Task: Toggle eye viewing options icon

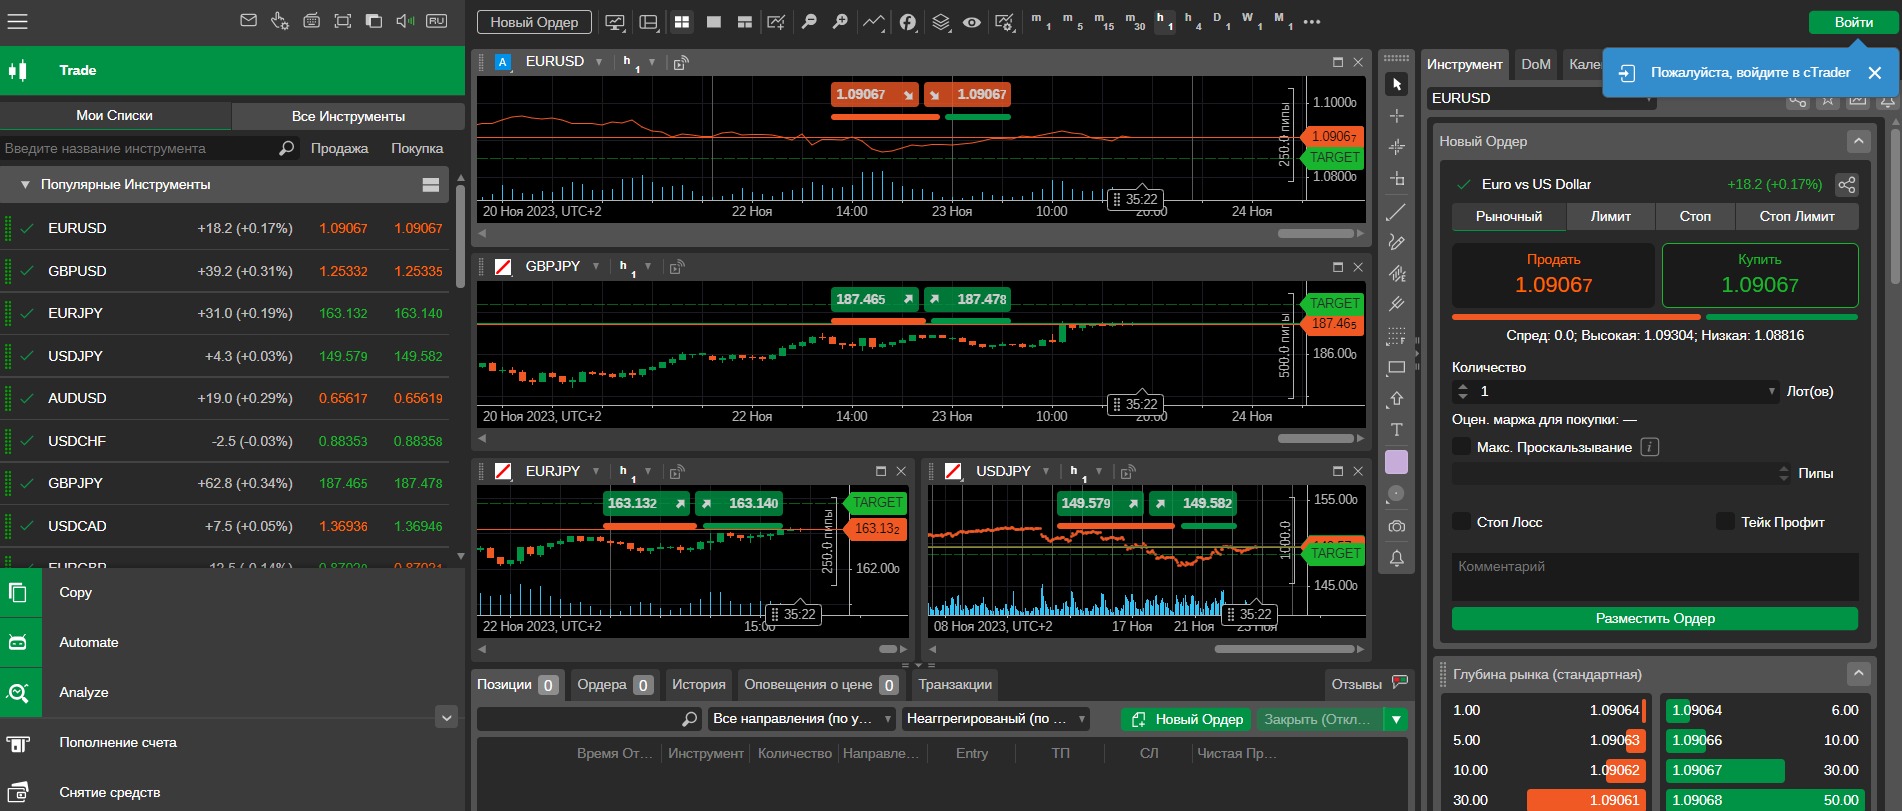Action: (972, 22)
